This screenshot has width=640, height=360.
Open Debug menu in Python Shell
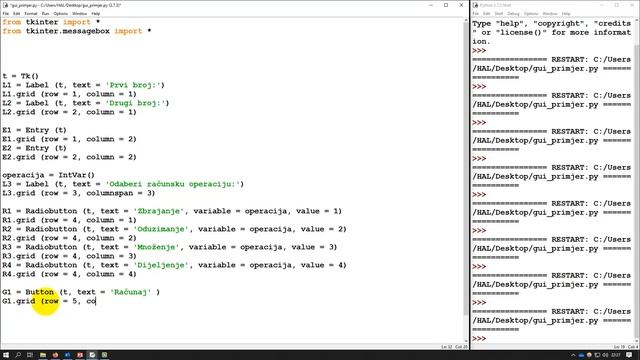[513, 13]
